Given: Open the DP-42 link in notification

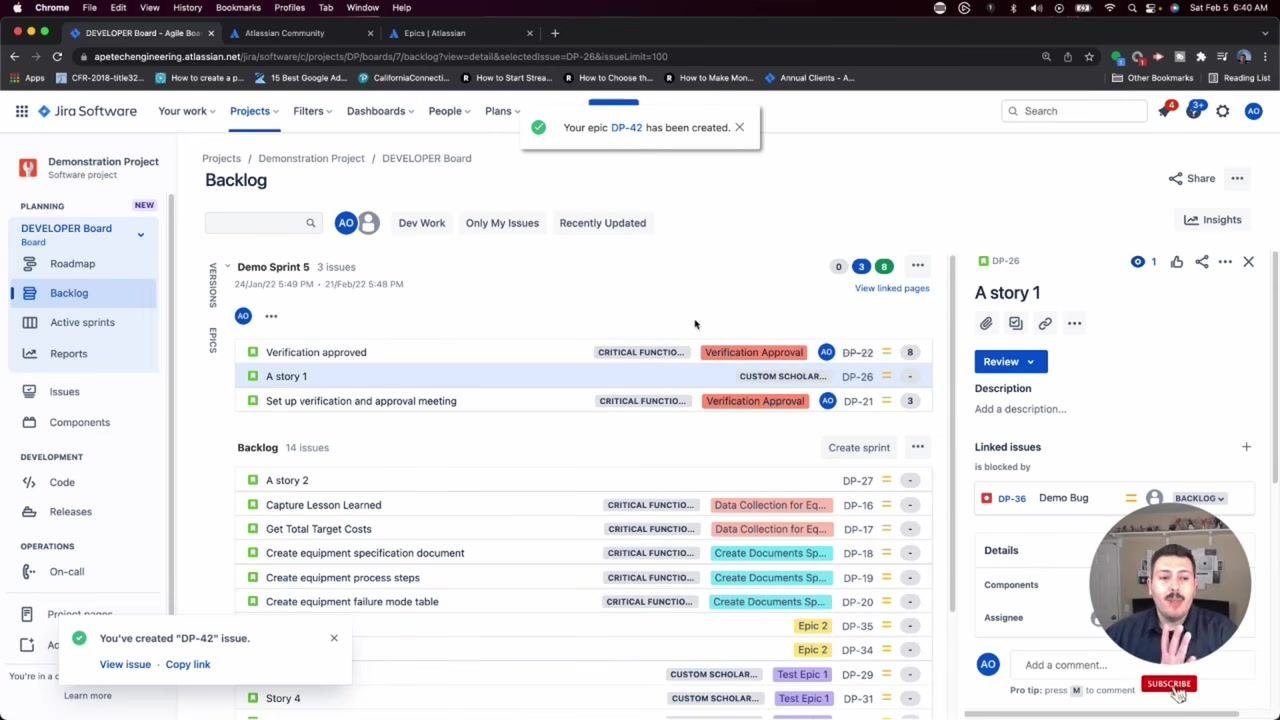Looking at the screenshot, I should tap(626, 128).
